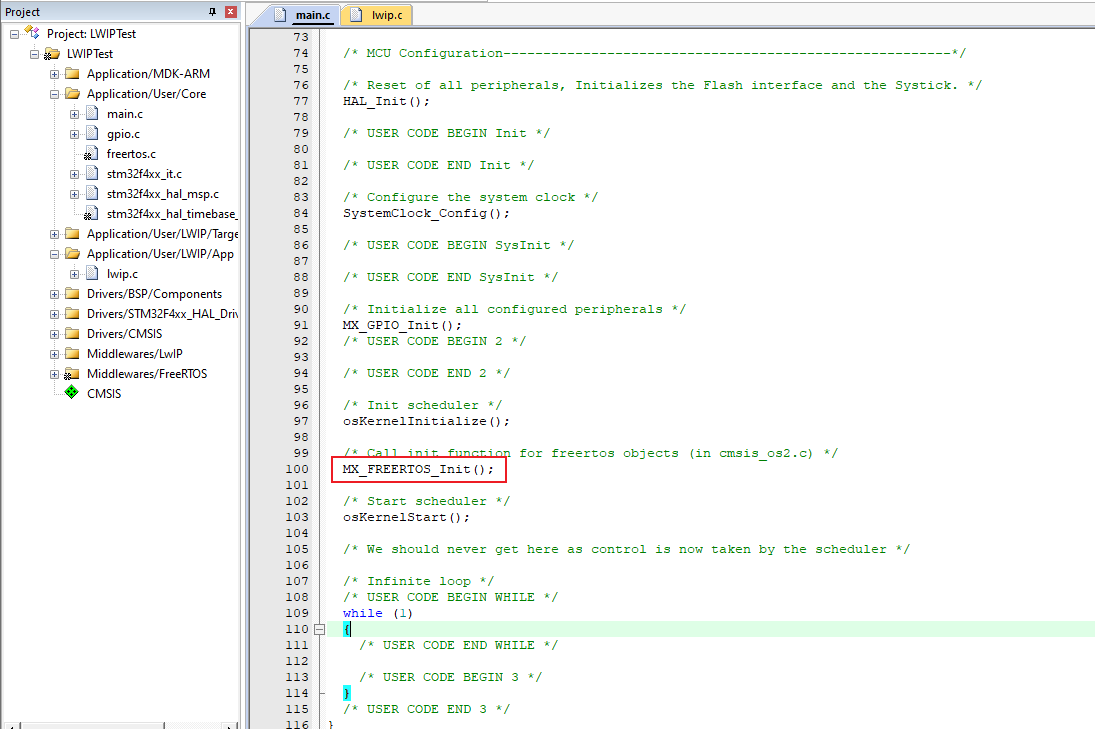Close the Project panel with its X button
Viewport: 1095px width, 729px height.
[229, 11]
